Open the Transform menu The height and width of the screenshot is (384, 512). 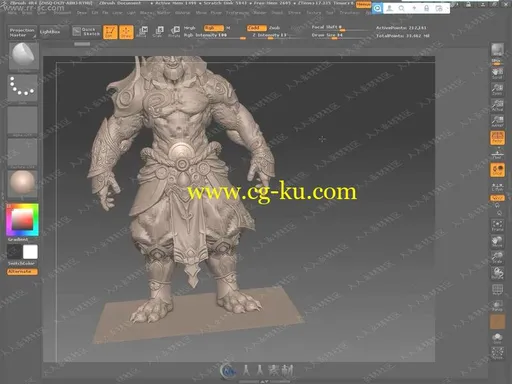[349, 13]
